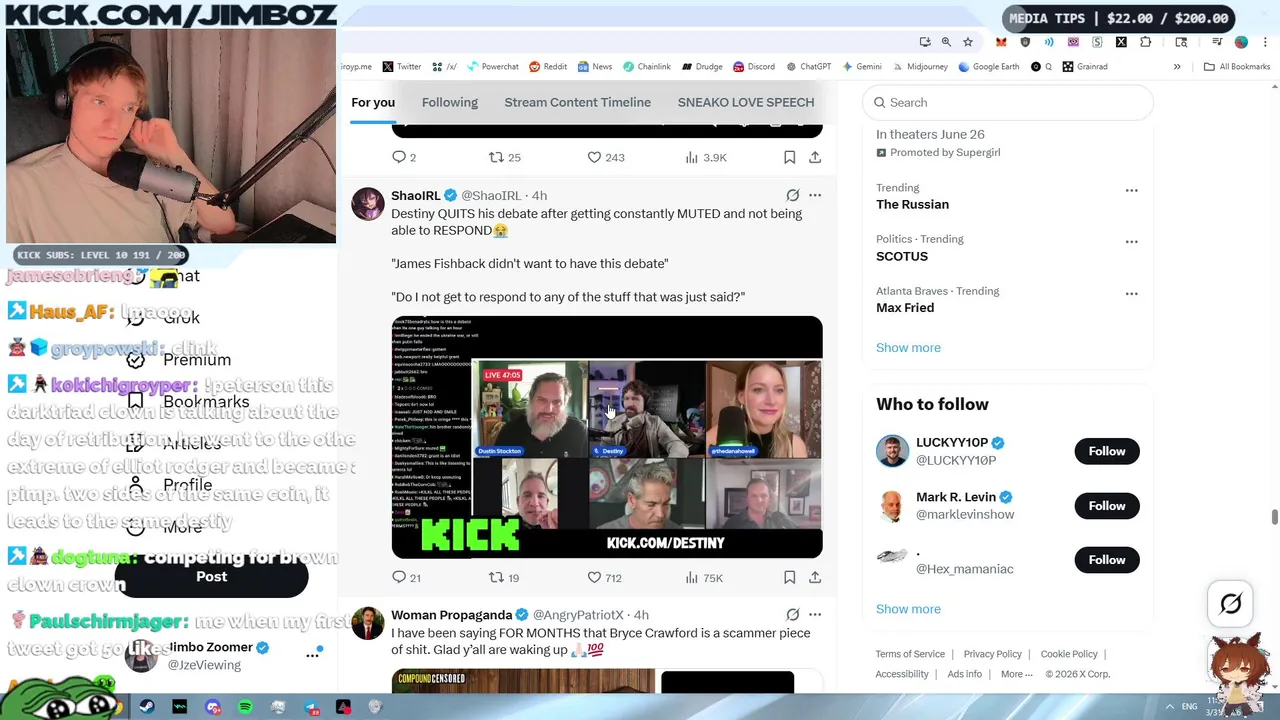Open ShaoIRL profile avatar
The width and height of the screenshot is (1280, 720).
(x=368, y=203)
